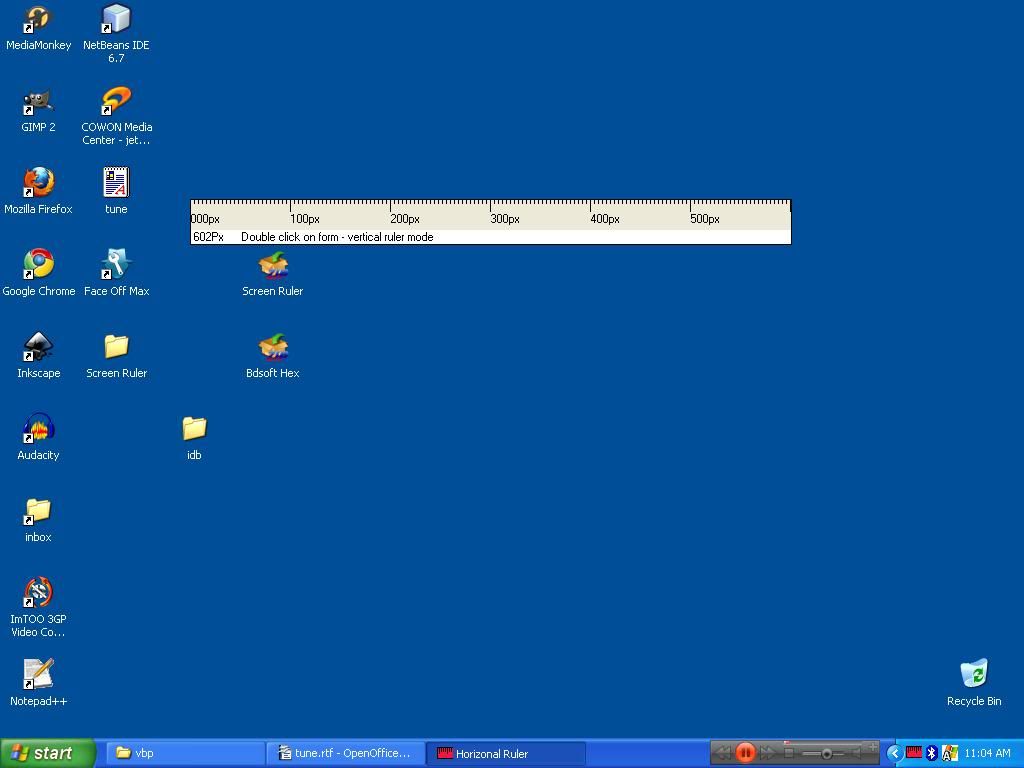Pause playback in the taskbar media player
Viewport: 1024px width, 768px height.
[x=745, y=753]
